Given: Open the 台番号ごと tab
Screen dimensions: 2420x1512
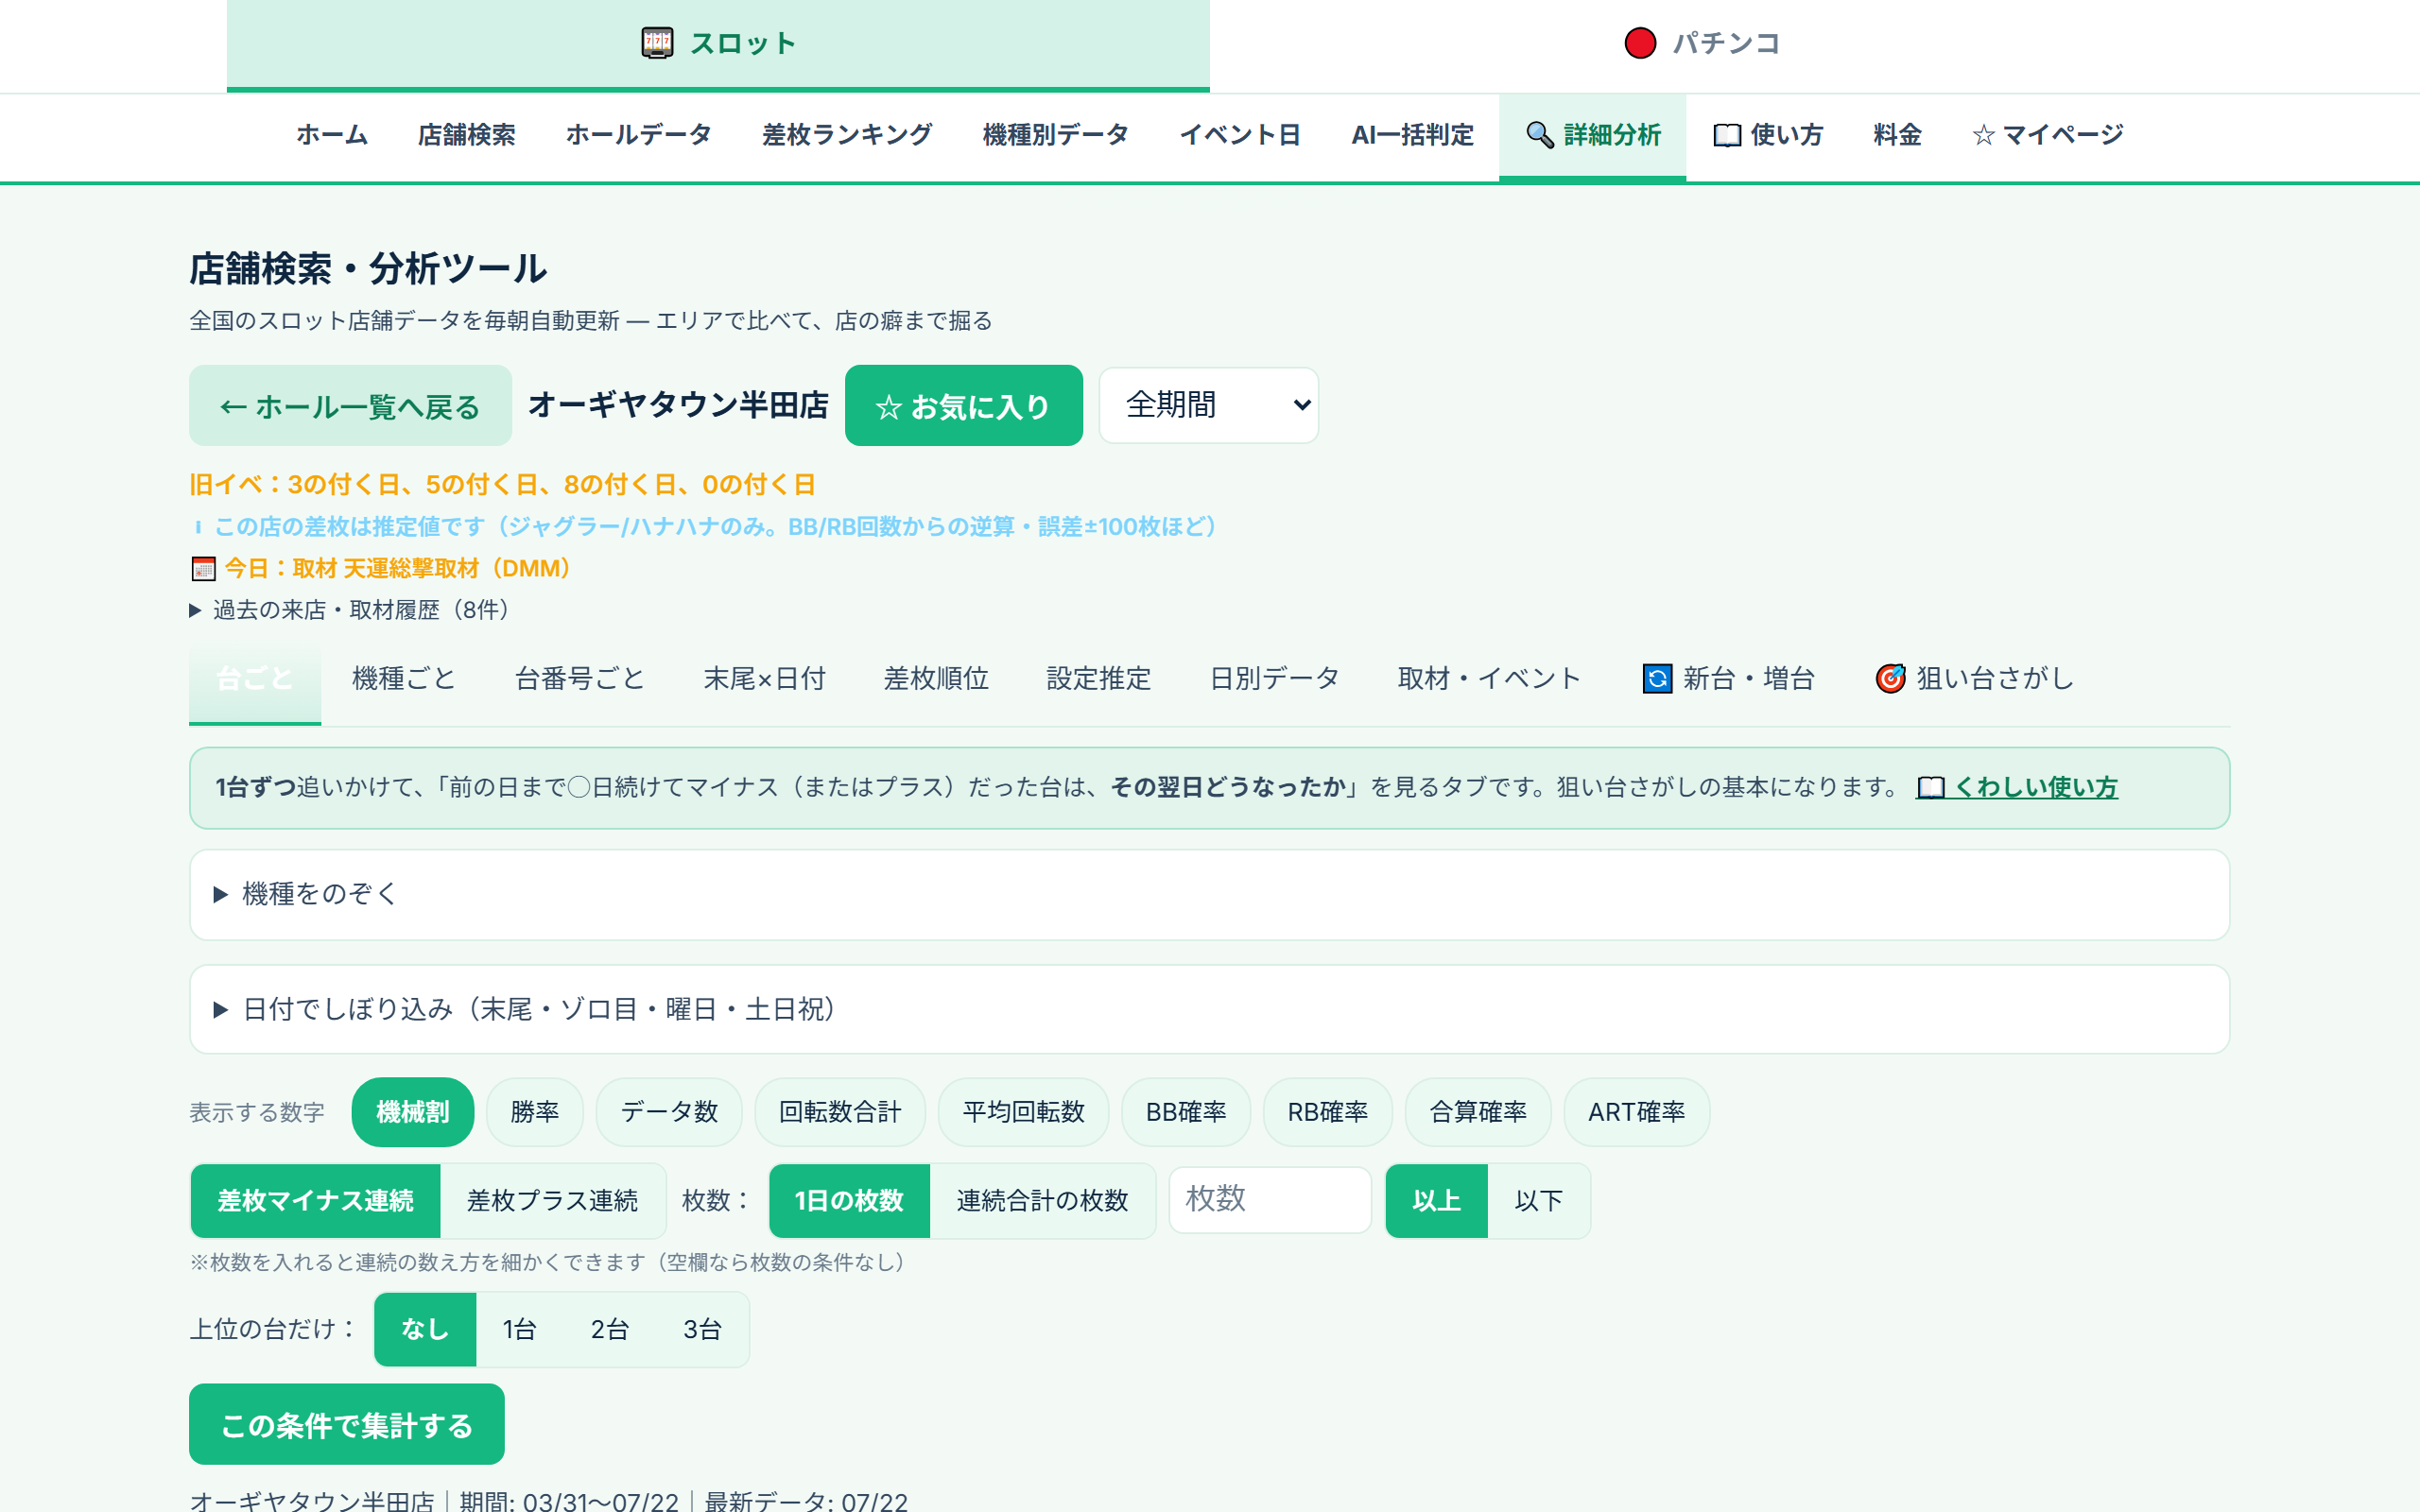Looking at the screenshot, I should pyautogui.click(x=580, y=680).
